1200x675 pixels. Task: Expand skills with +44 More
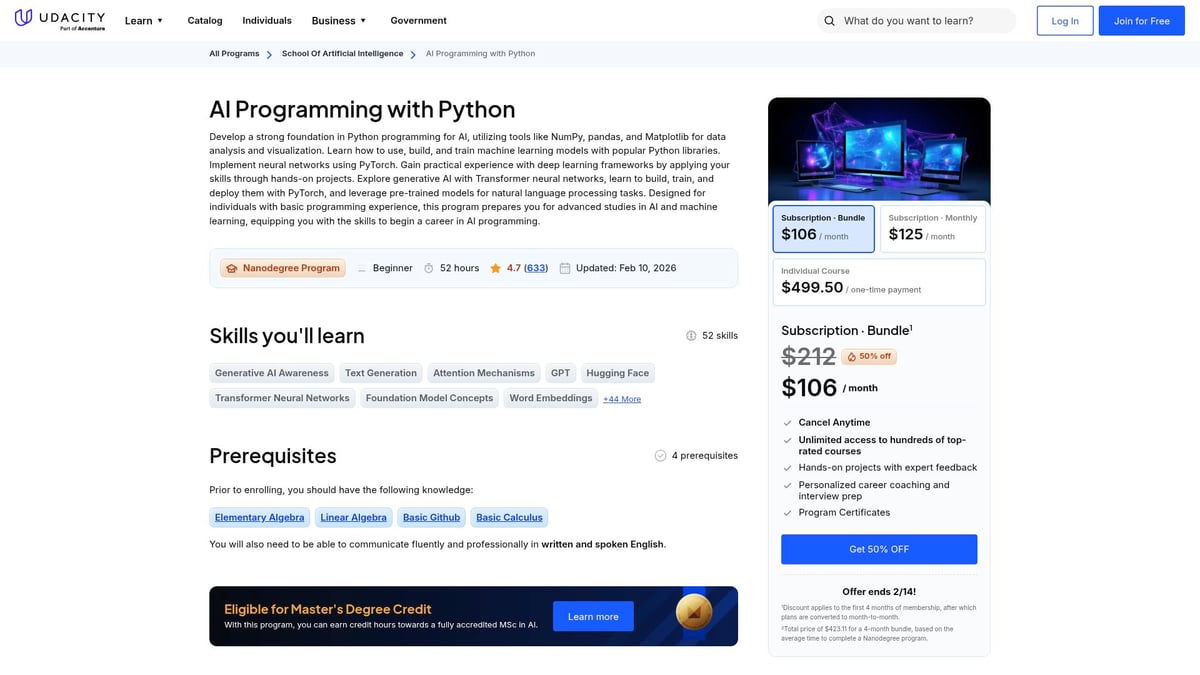click(622, 399)
